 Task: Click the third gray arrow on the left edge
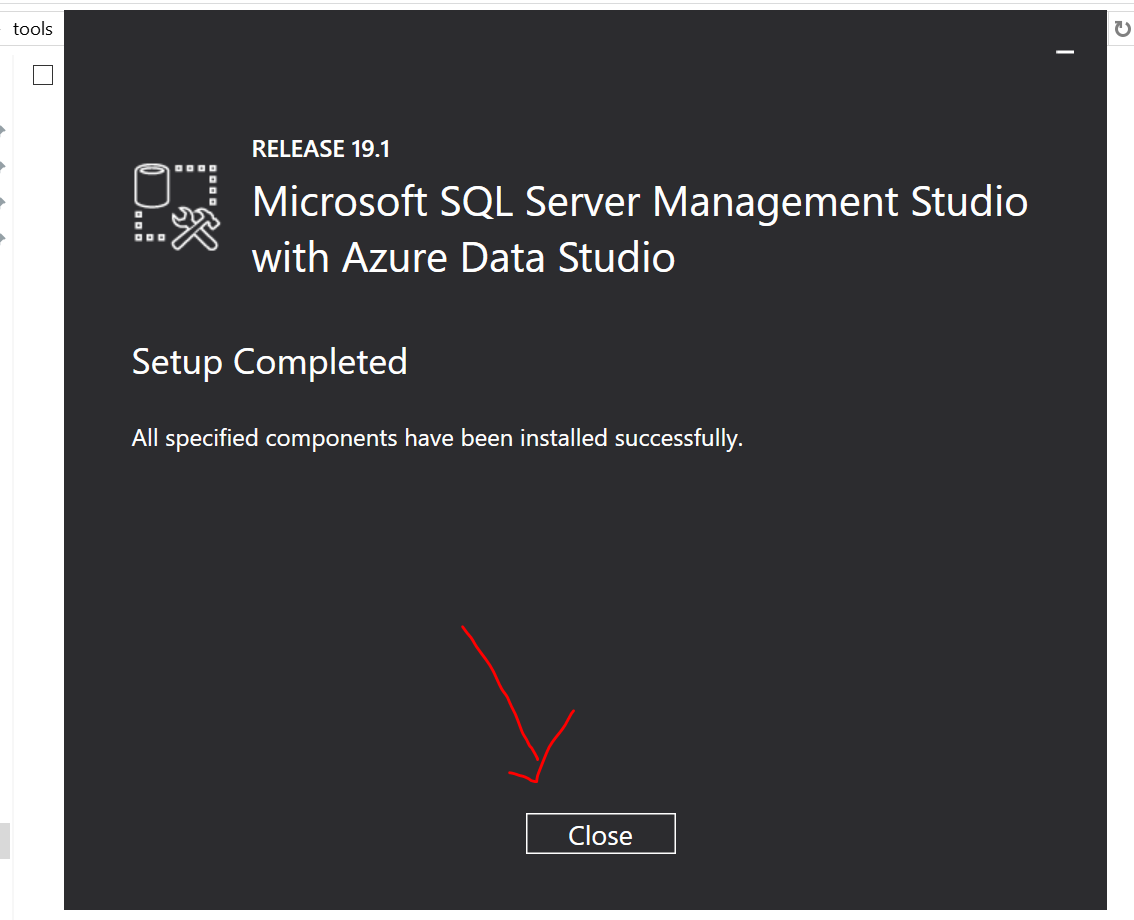2,202
